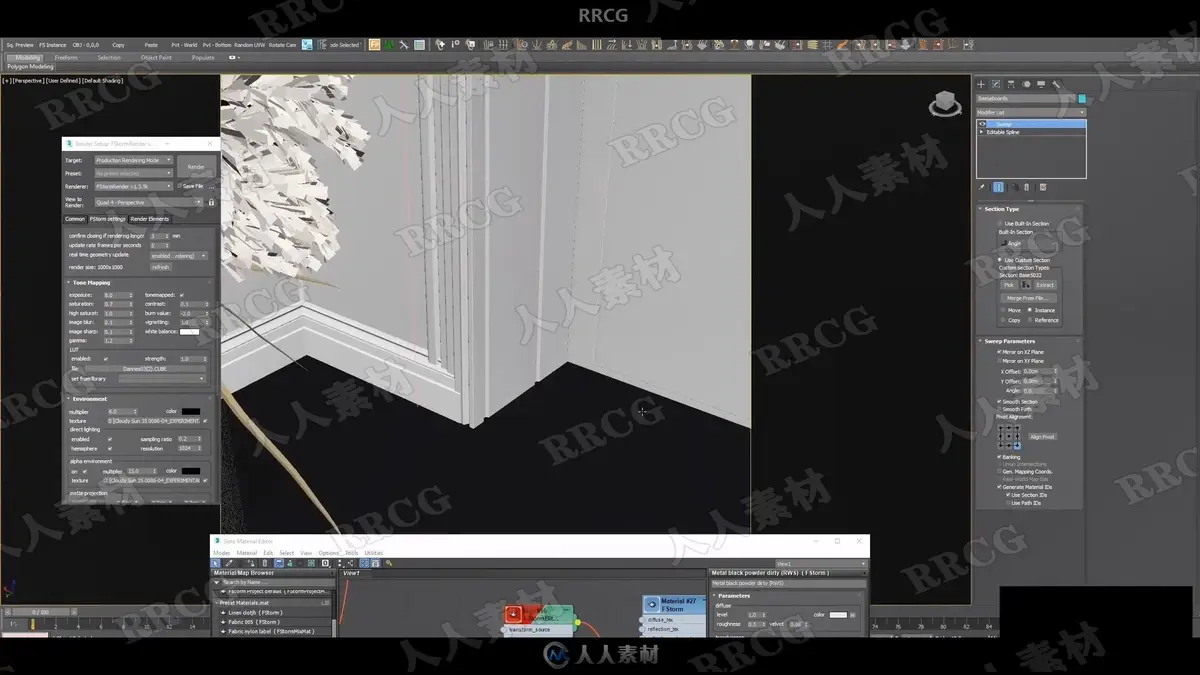This screenshot has height=675, width=1200.
Task: Click the diffuse color swatch in material
Action: click(838, 615)
